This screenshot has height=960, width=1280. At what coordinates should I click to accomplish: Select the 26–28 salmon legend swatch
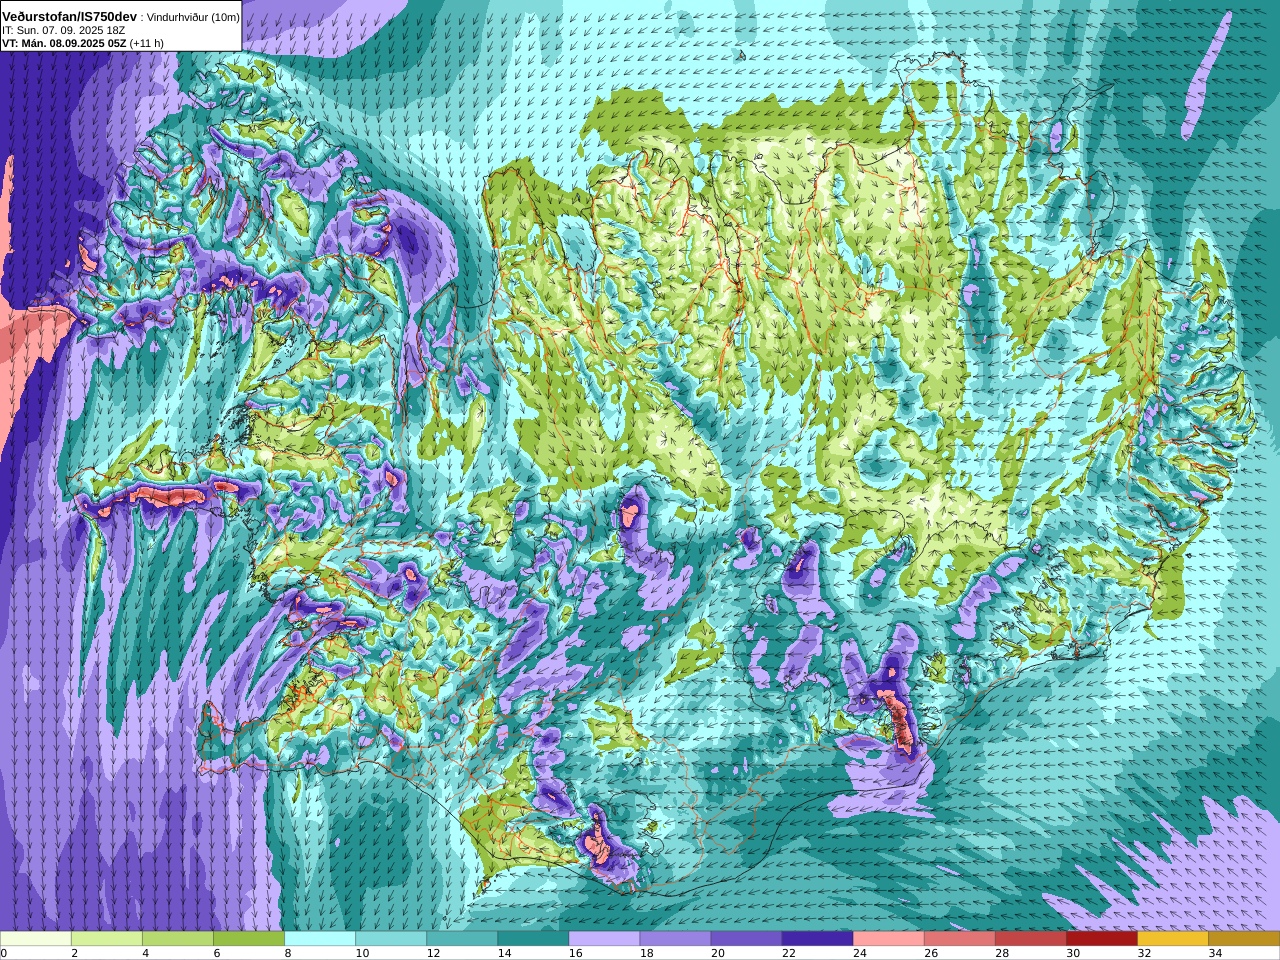[x=959, y=939]
